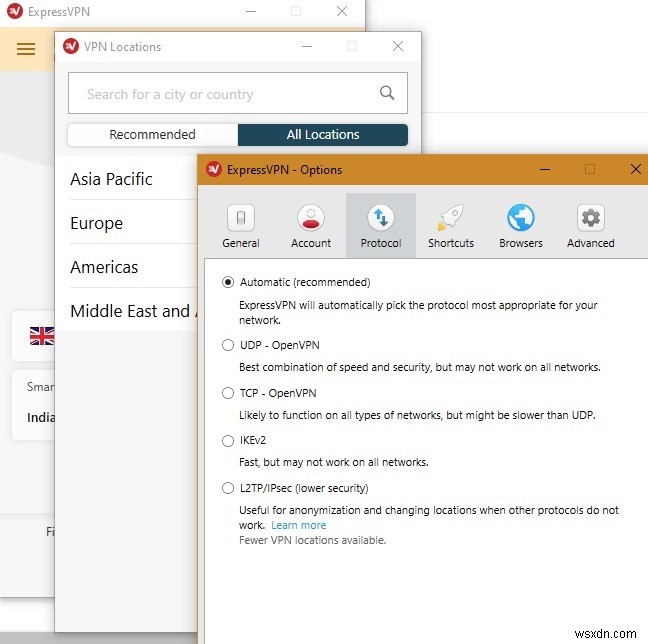Screen dimensions: 648x644
Task: Select L2TP/IPsec (lower security) protocol
Action: [228, 488]
